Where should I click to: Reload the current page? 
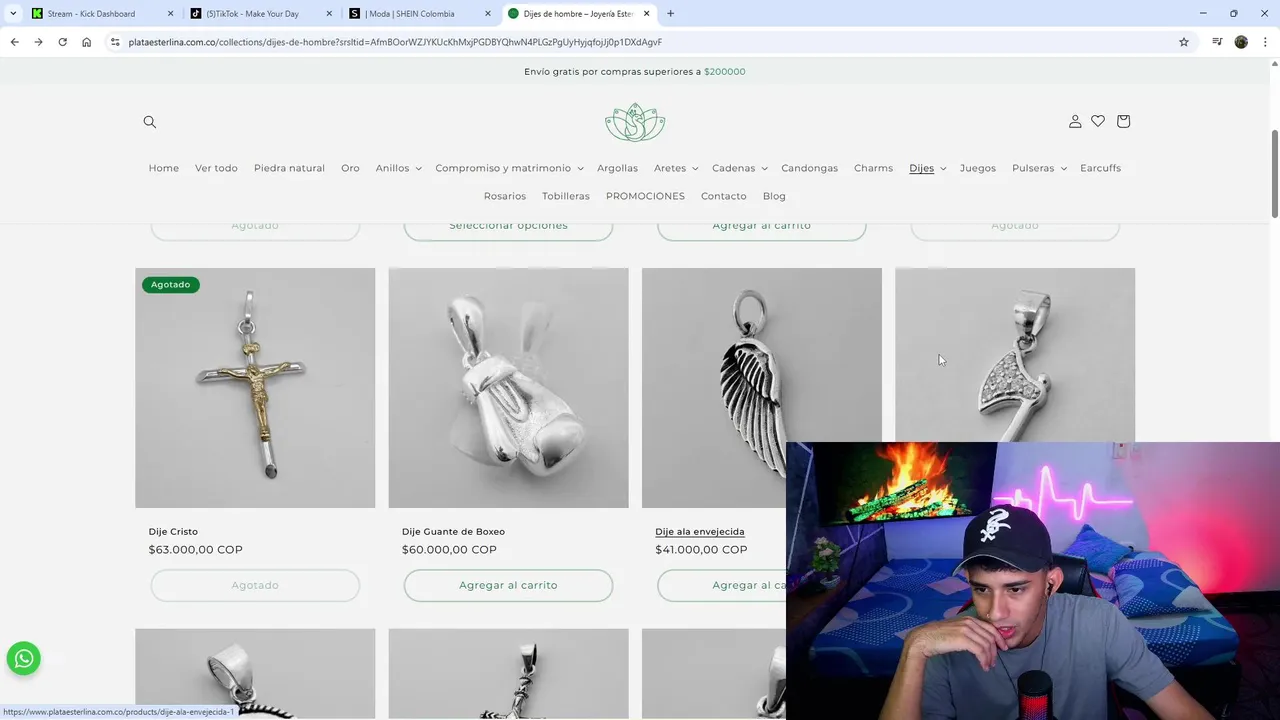(62, 42)
